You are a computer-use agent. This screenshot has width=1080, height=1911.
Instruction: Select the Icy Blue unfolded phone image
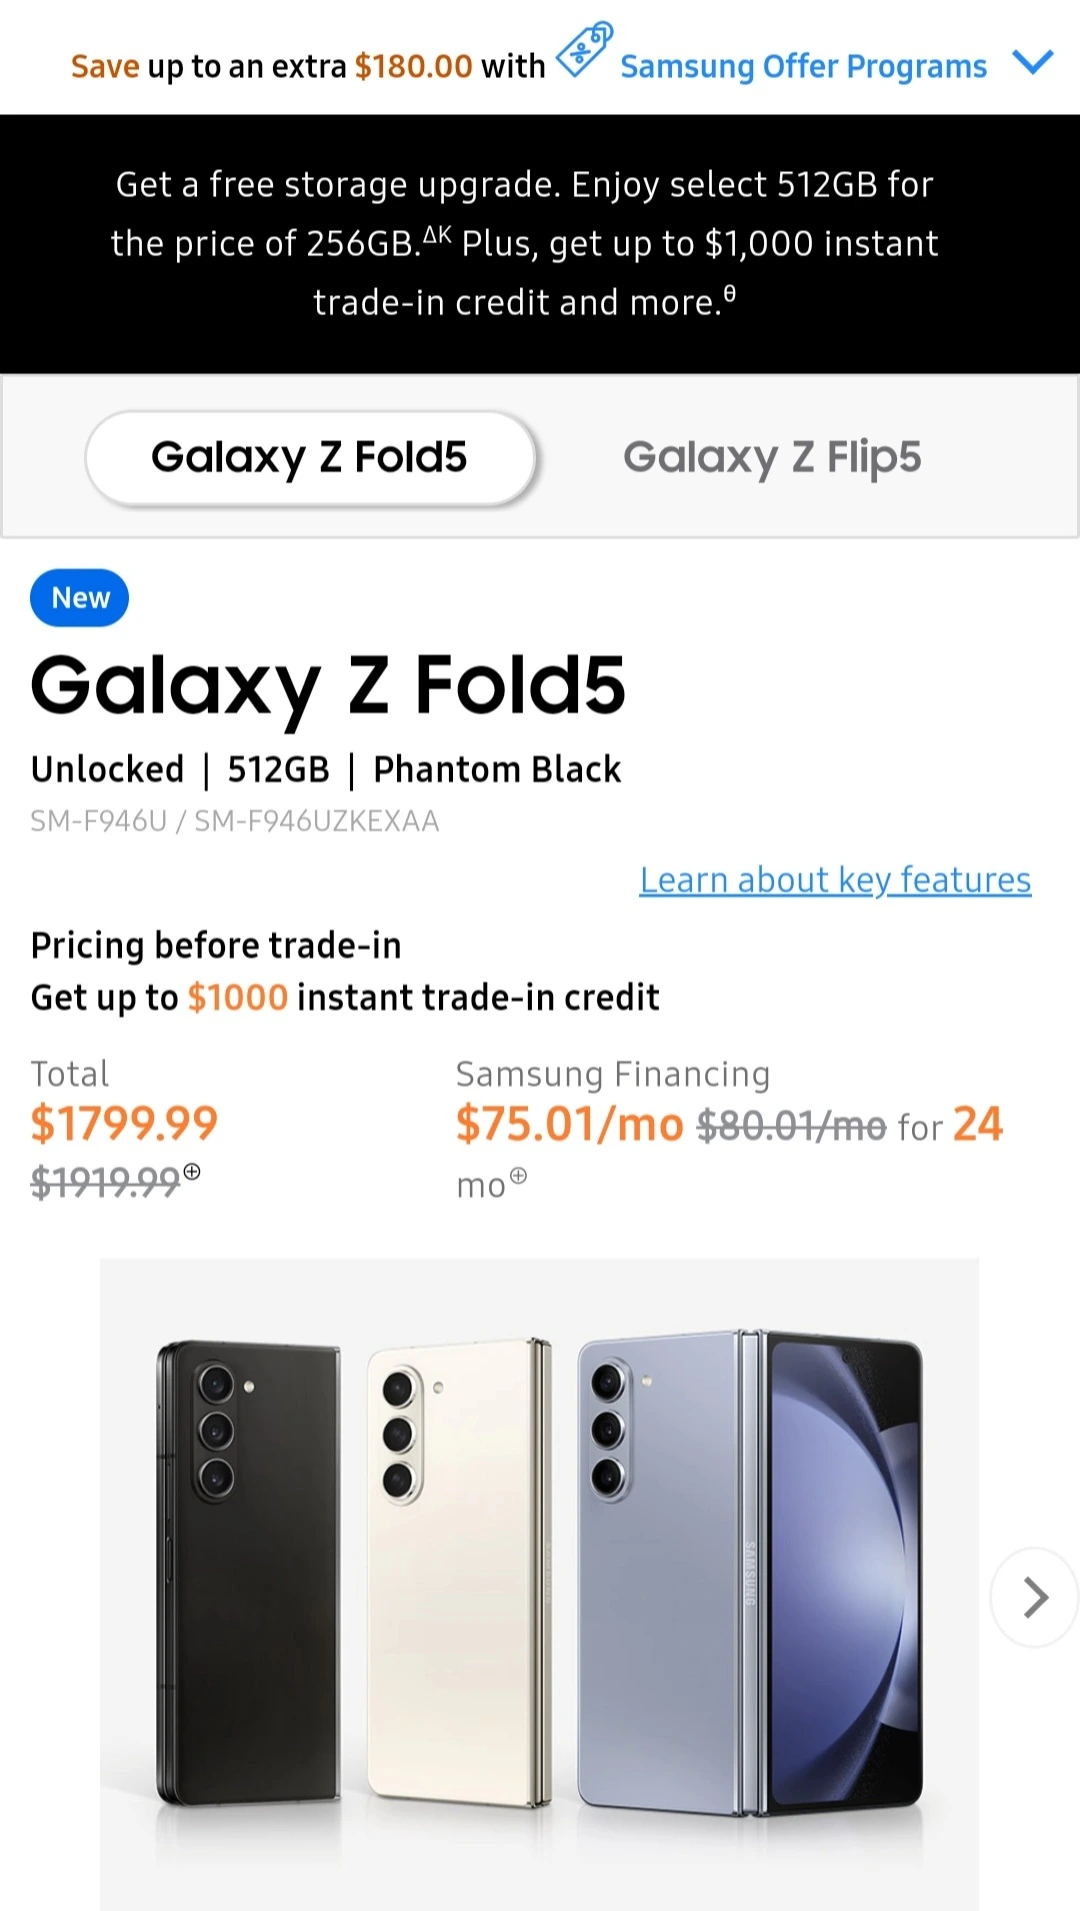point(750,1572)
